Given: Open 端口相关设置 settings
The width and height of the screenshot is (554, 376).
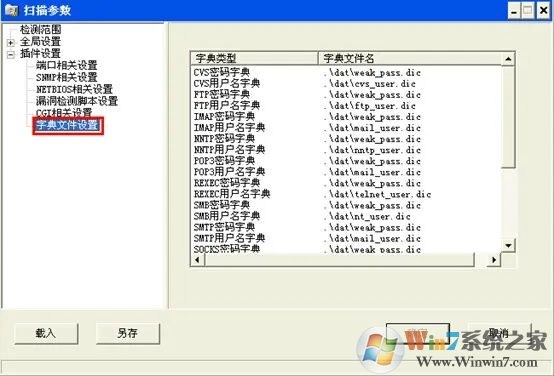Looking at the screenshot, I should click(x=67, y=65).
